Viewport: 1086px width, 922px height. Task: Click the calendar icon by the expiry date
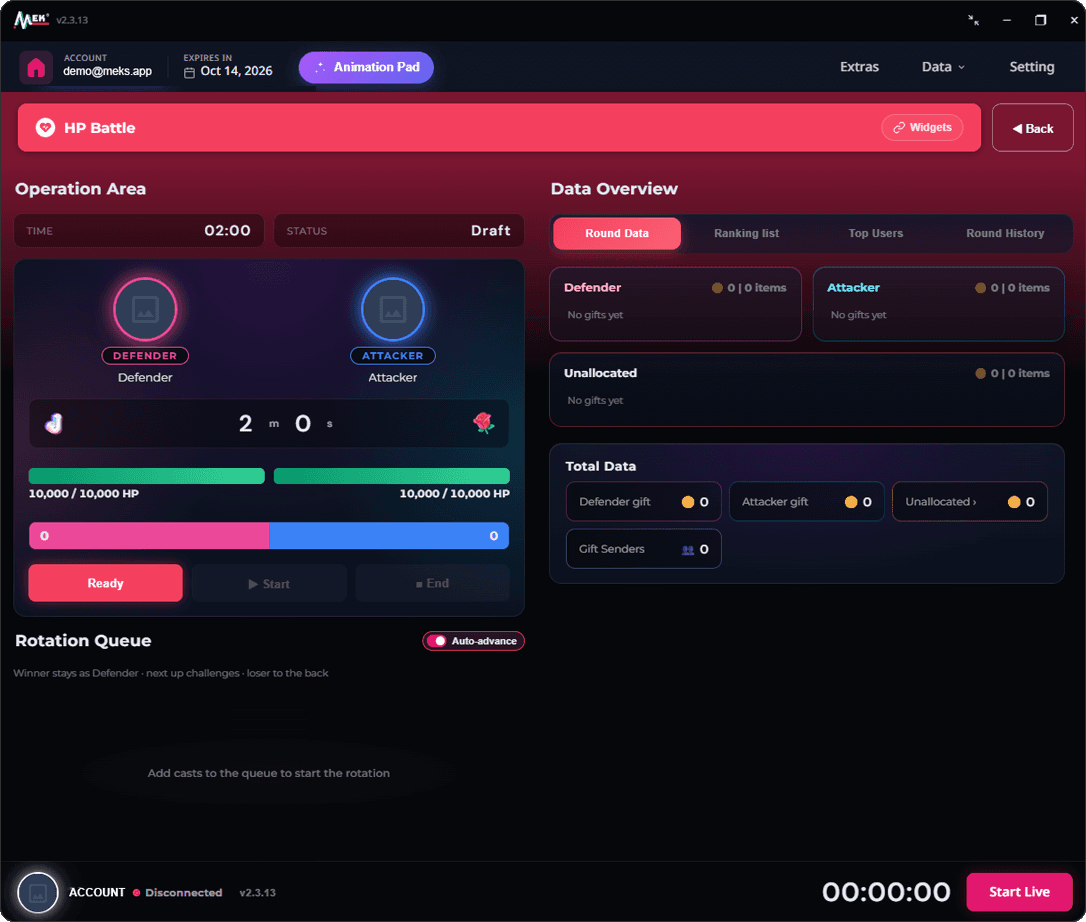[x=189, y=72]
